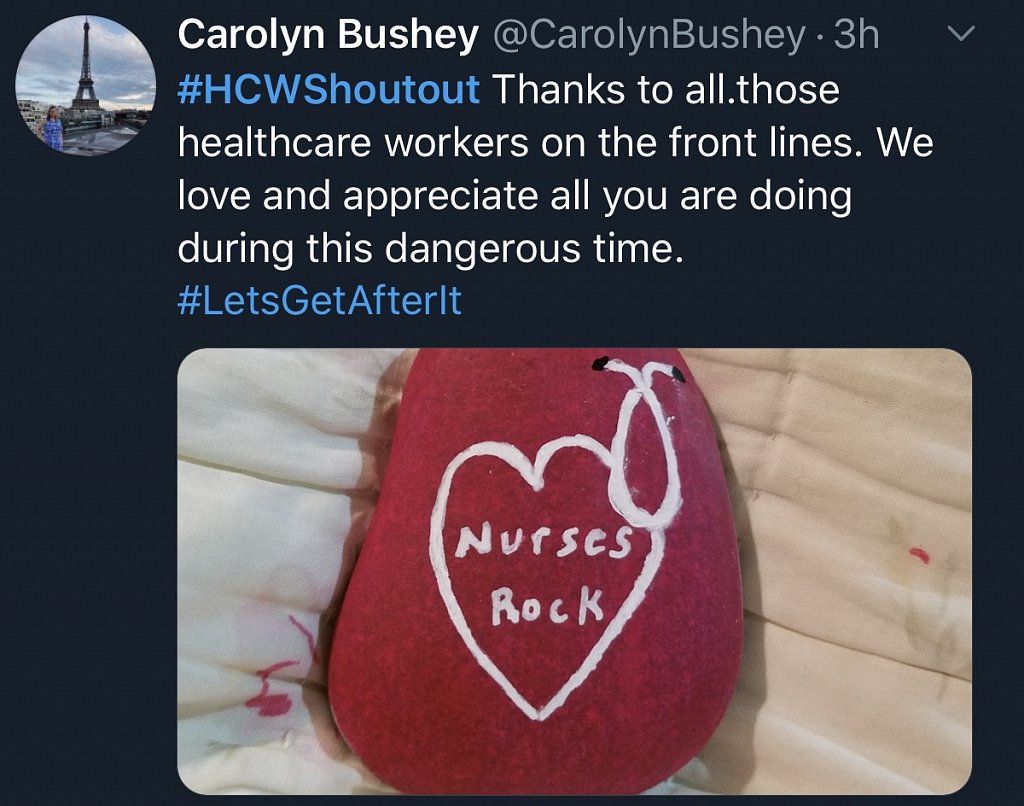The height and width of the screenshot is (806, 1024).
Task: Click the text 'Thanks to all.those'
Action: (x=665, y=89)
